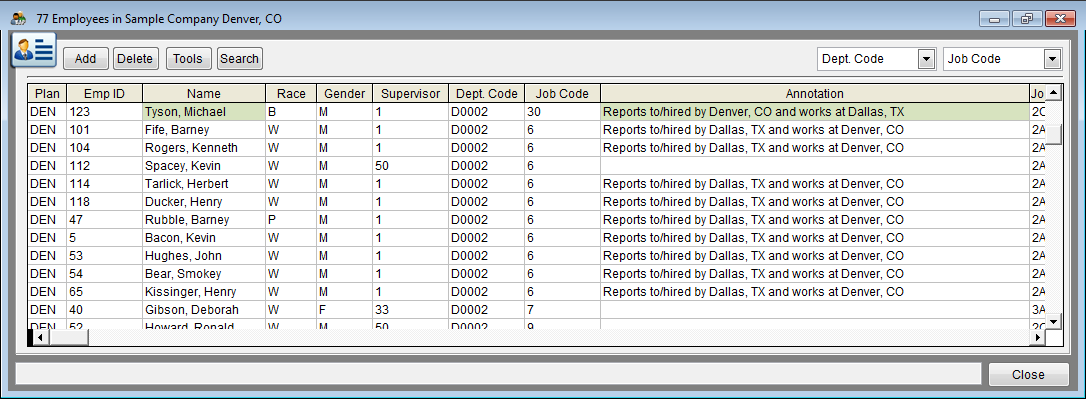
Task: Click empty annotation cell in Spacey row
Action: 814,166
